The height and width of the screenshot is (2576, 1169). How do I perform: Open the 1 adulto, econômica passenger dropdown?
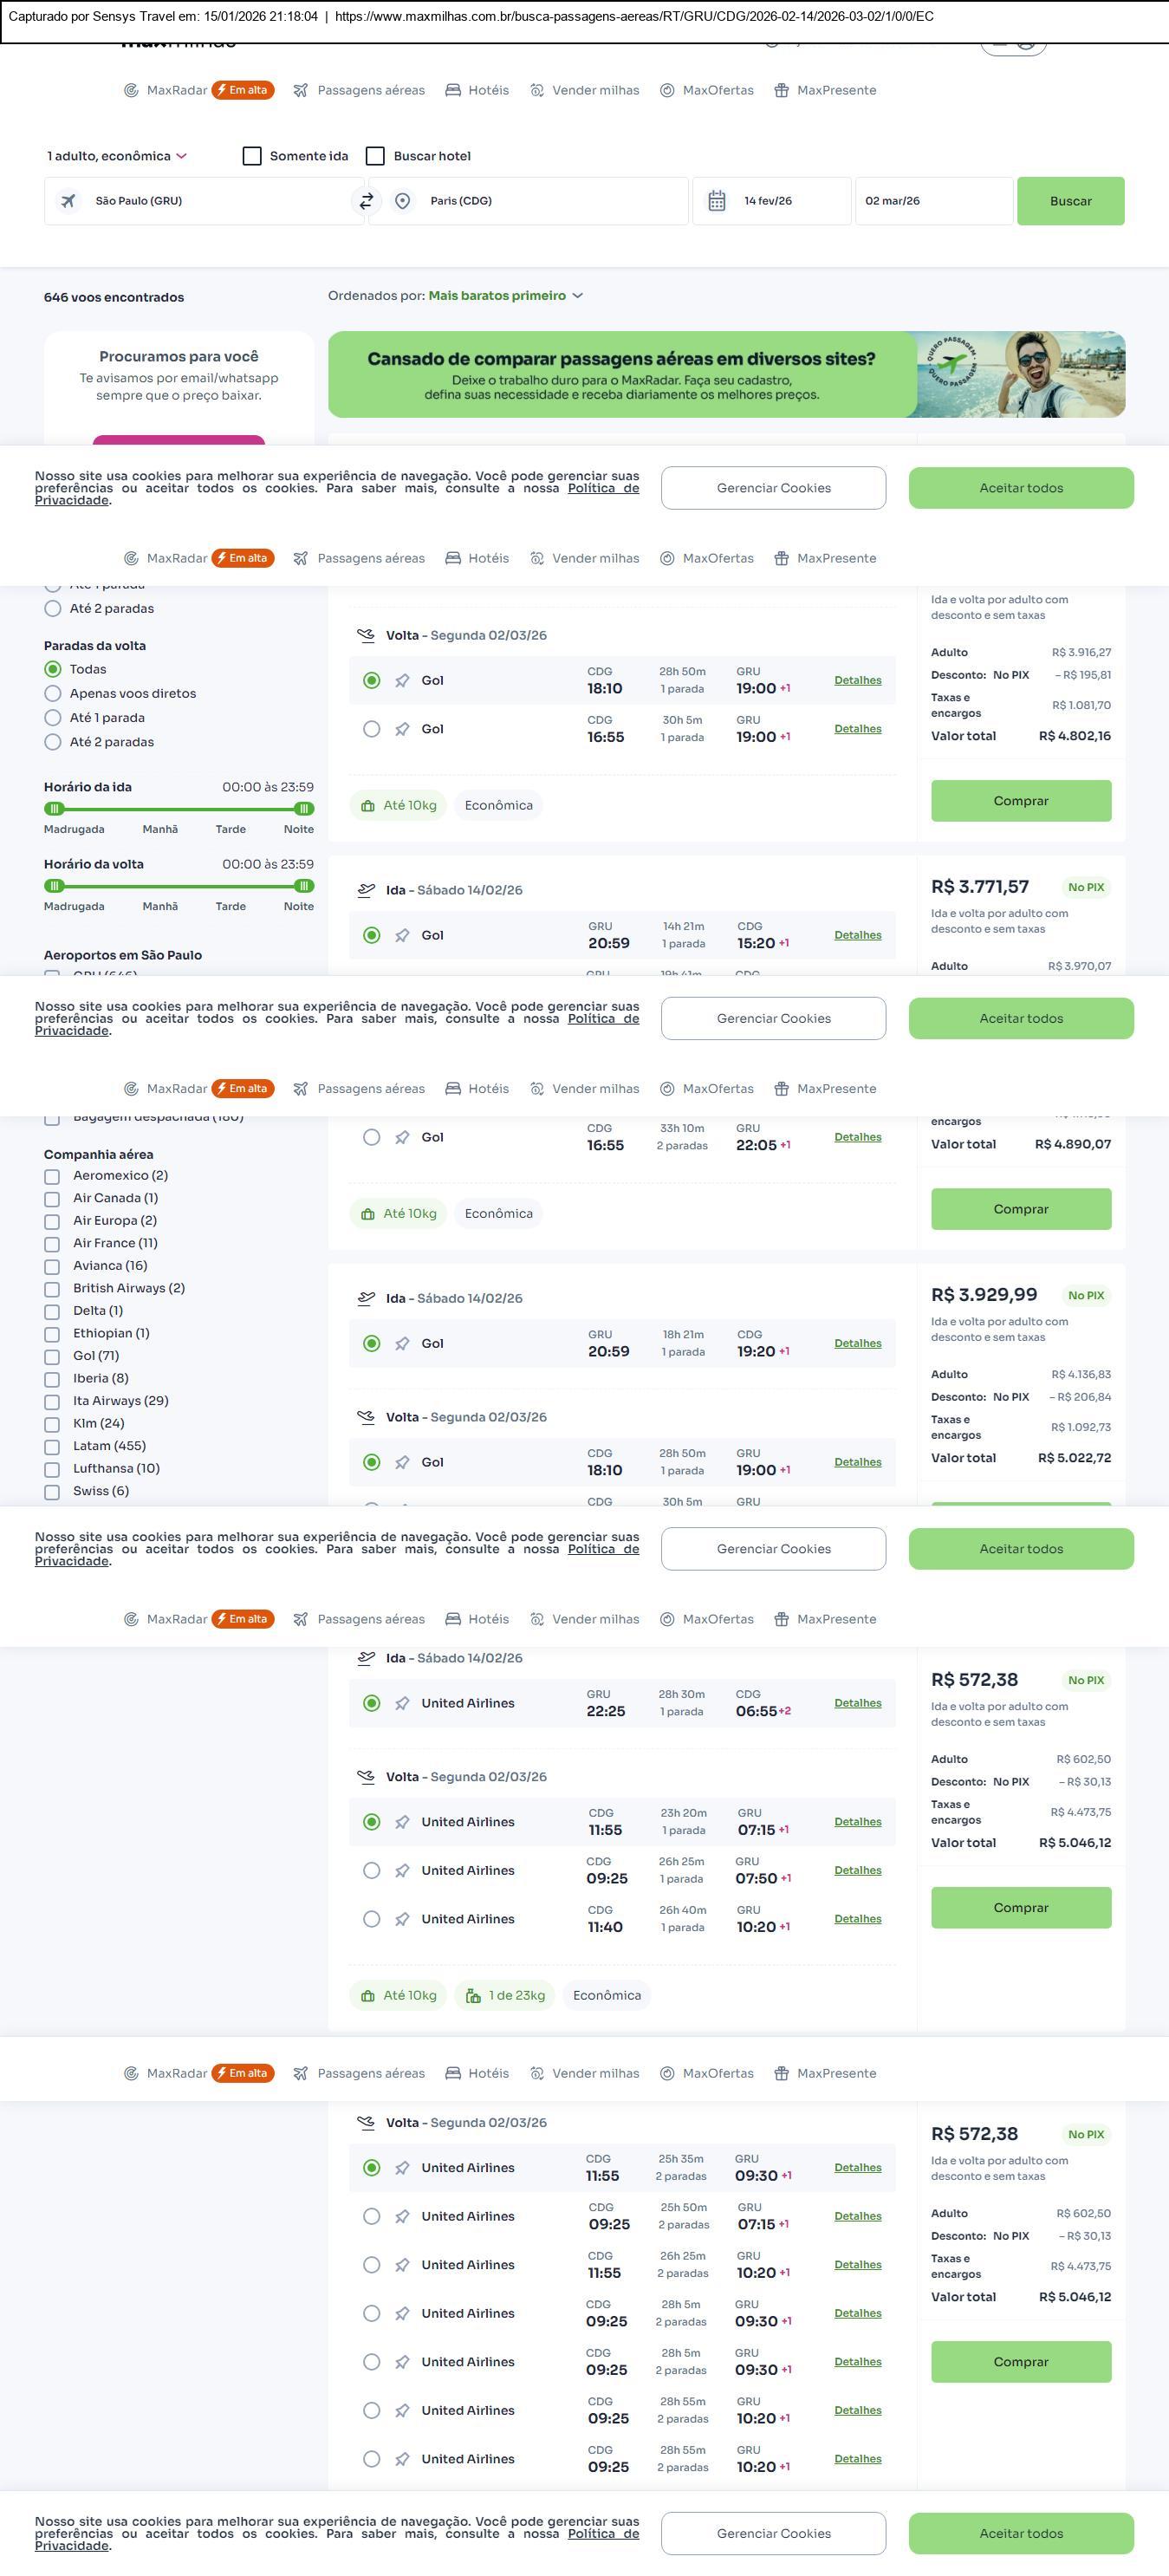(116, 156)
